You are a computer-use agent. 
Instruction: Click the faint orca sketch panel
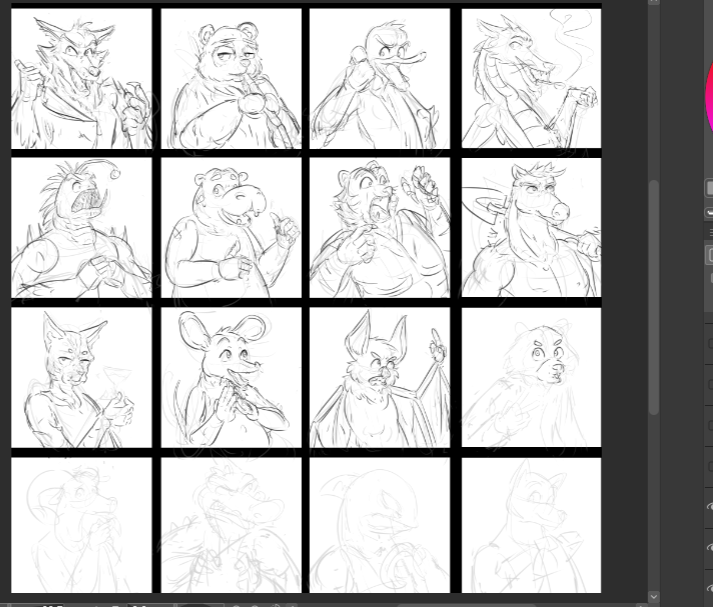coord(380,525)
